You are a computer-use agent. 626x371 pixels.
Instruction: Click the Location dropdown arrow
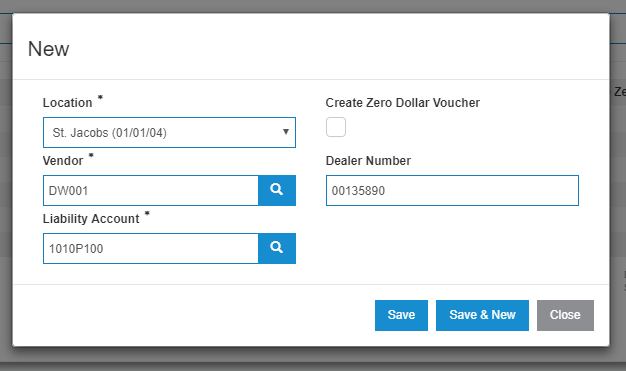coord(286,132)
